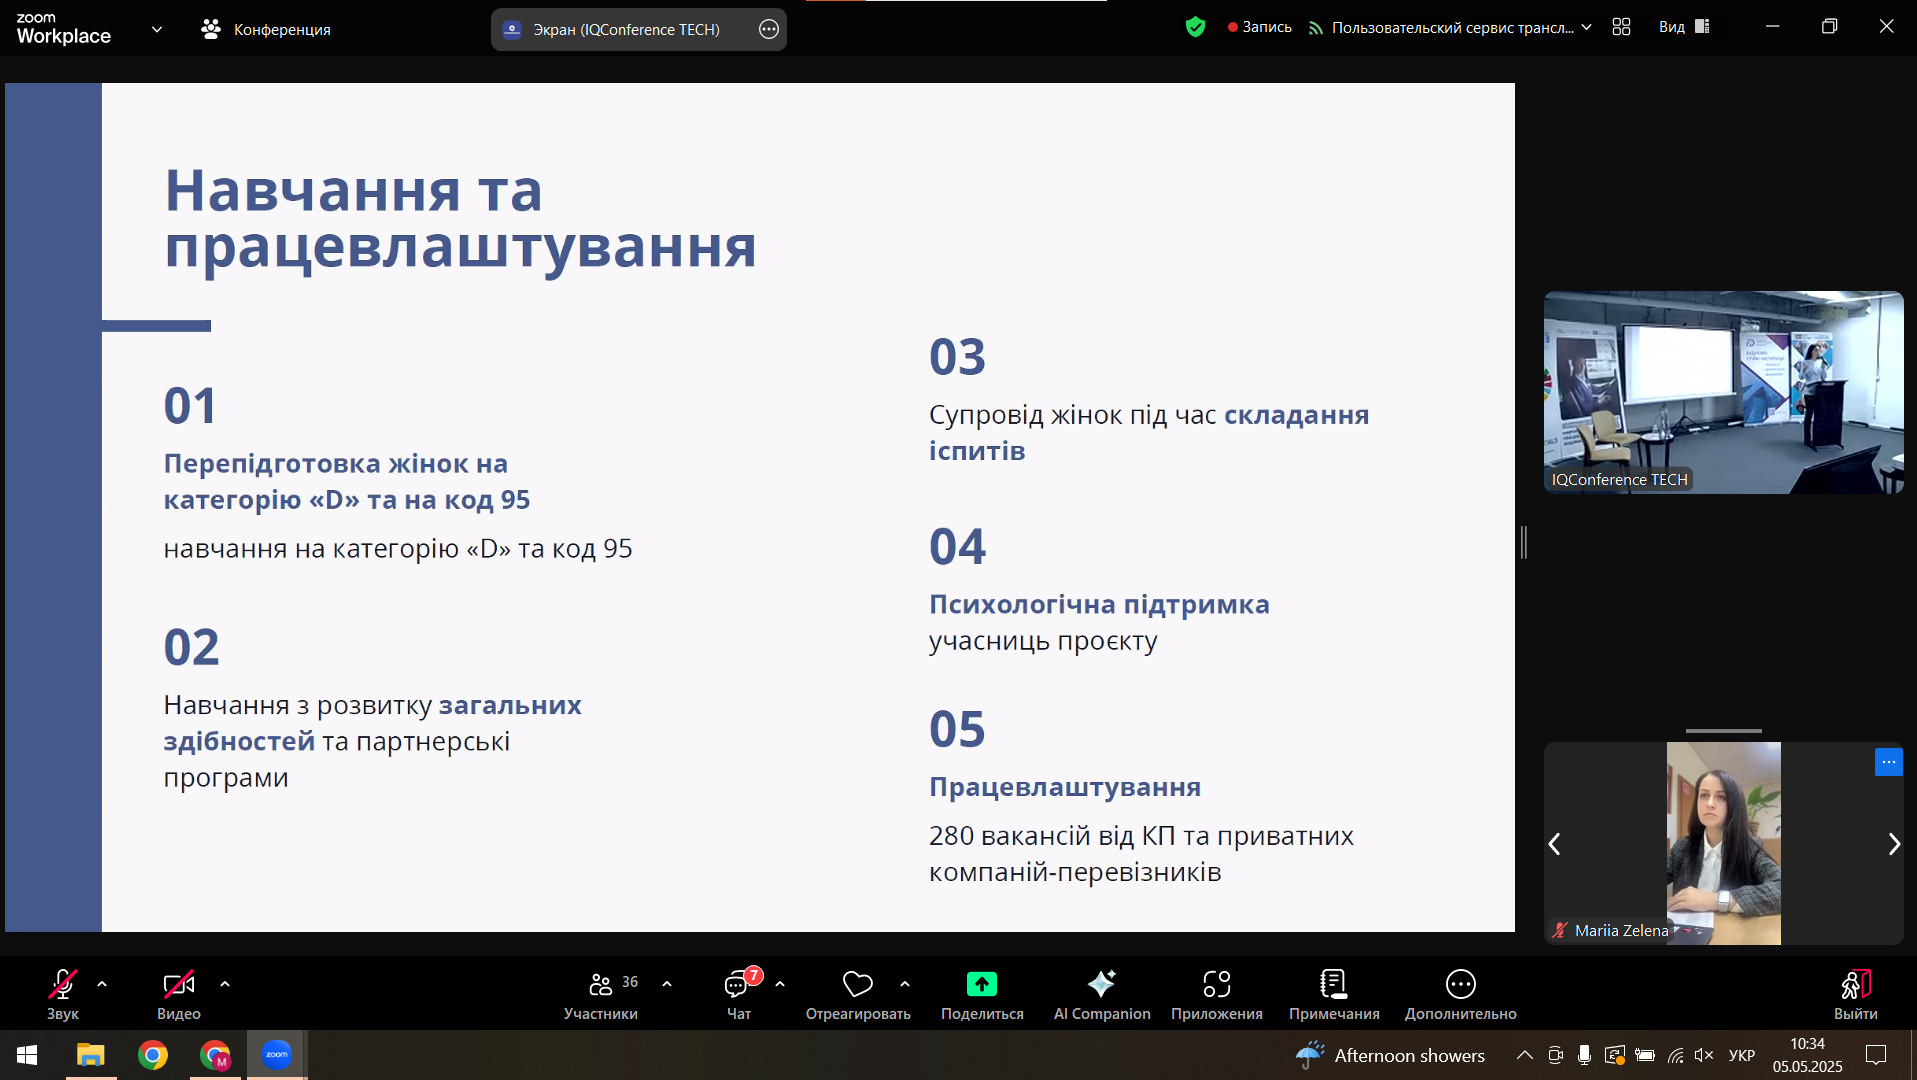
Task: Switch keyboard language УКР
Action: coord(1742,1055)
